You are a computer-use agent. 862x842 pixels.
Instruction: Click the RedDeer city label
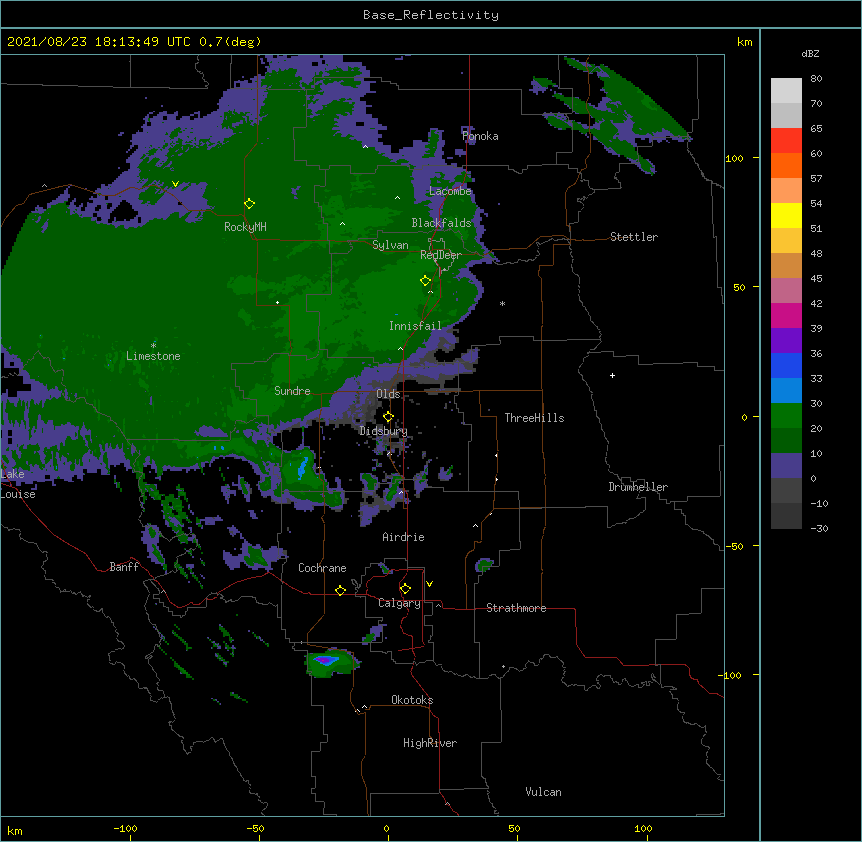pos(441,255)
